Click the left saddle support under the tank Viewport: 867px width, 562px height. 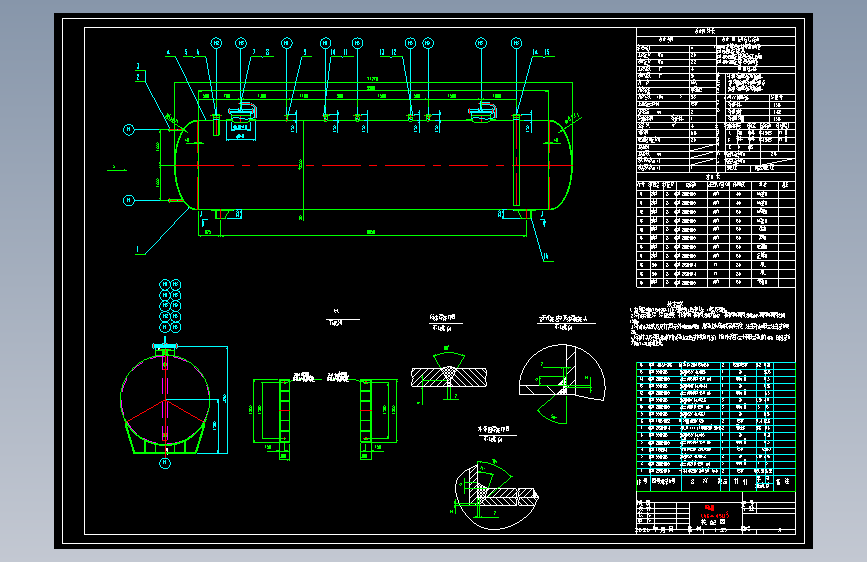click(221, 215)
